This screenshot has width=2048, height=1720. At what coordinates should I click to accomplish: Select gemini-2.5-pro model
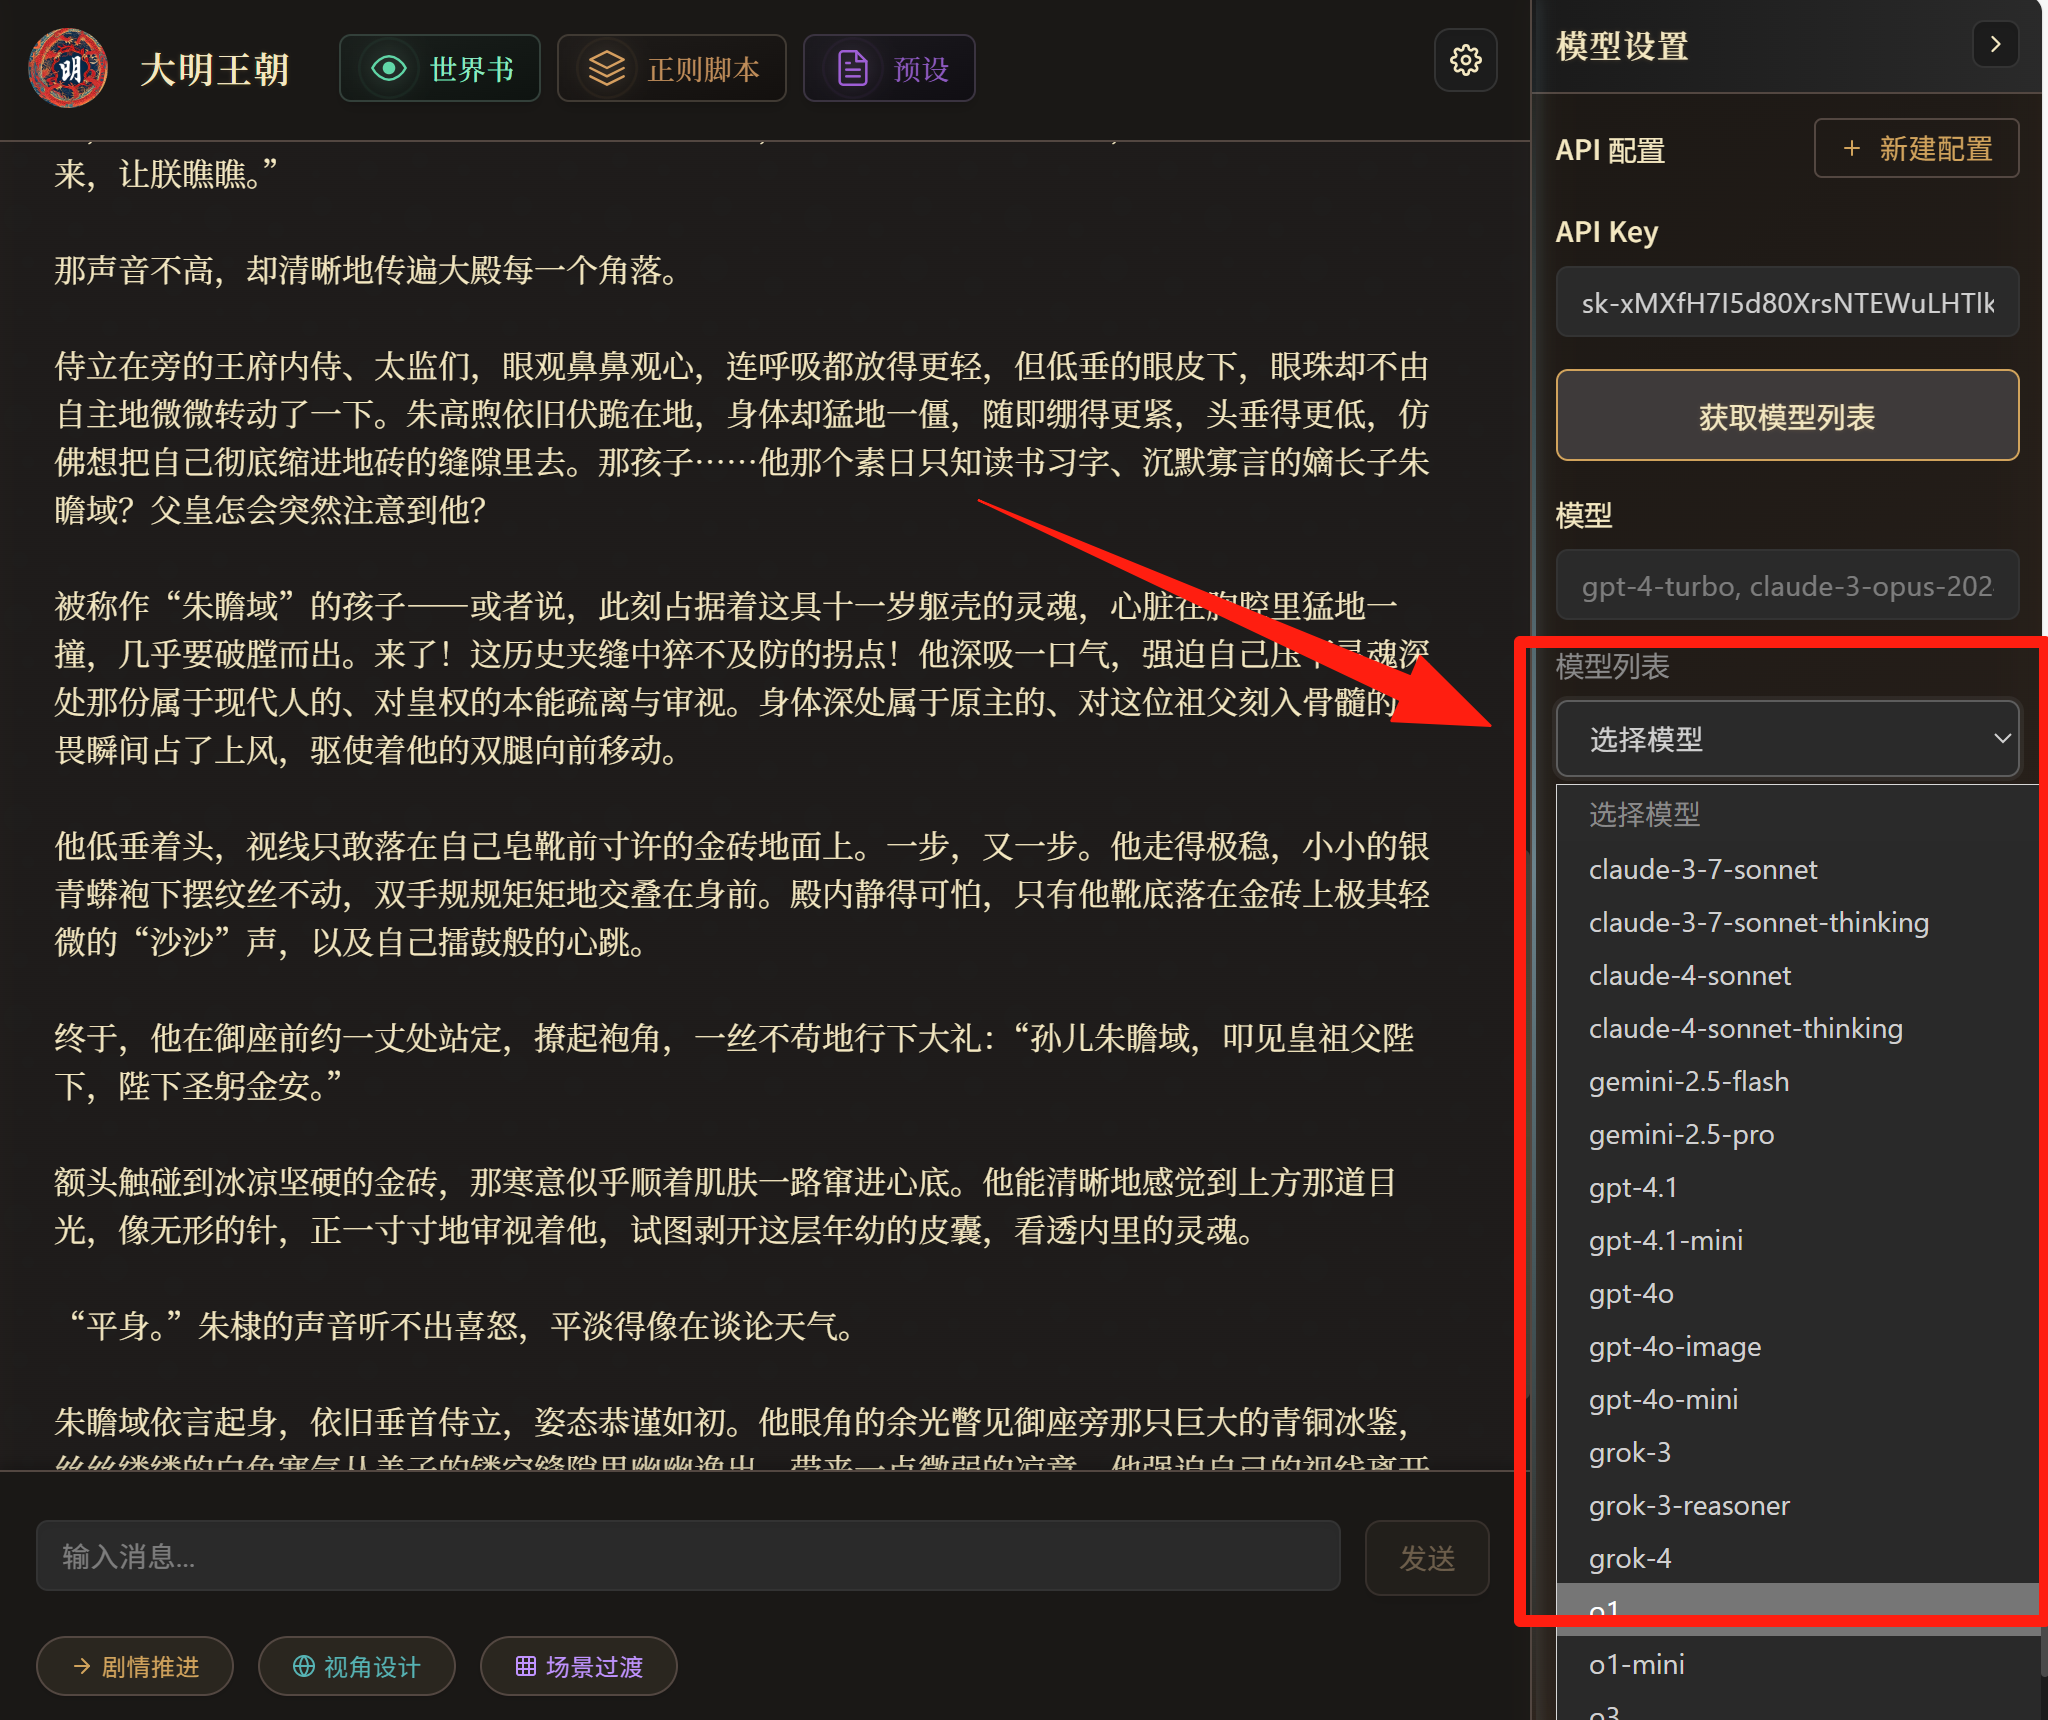1797,1134
